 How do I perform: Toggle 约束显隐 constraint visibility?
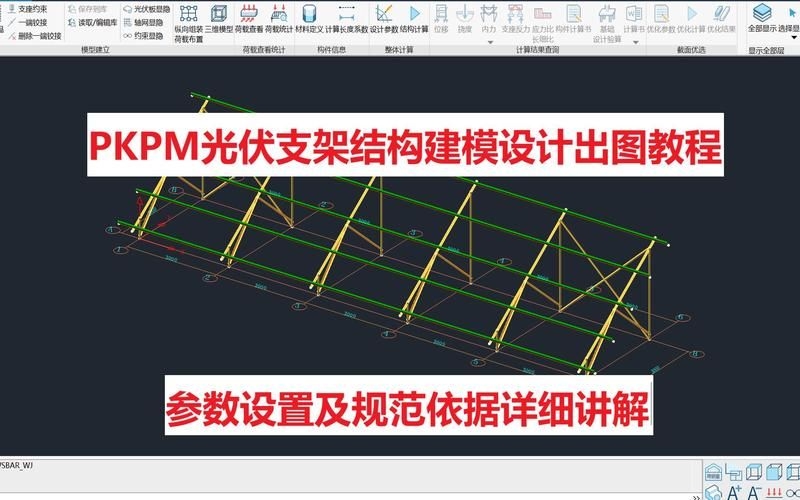coord(148,35)
